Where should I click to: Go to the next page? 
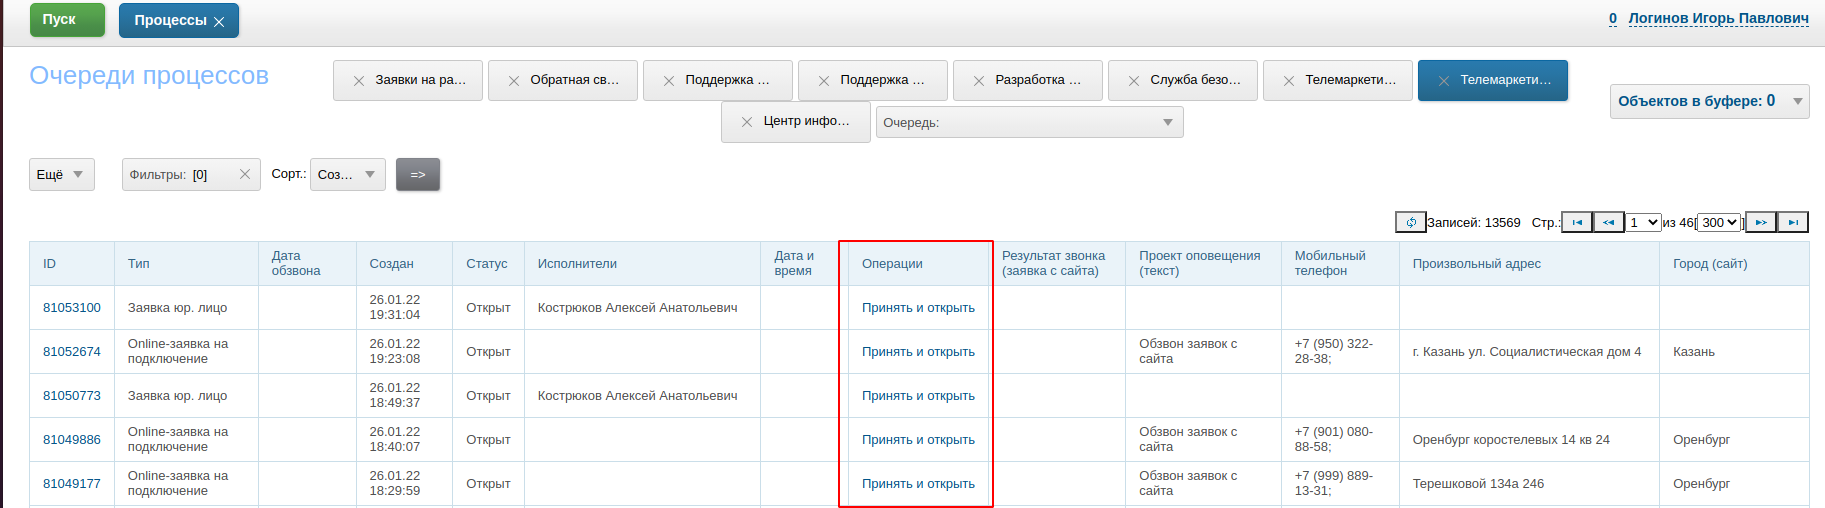[x=1761, y=222]
